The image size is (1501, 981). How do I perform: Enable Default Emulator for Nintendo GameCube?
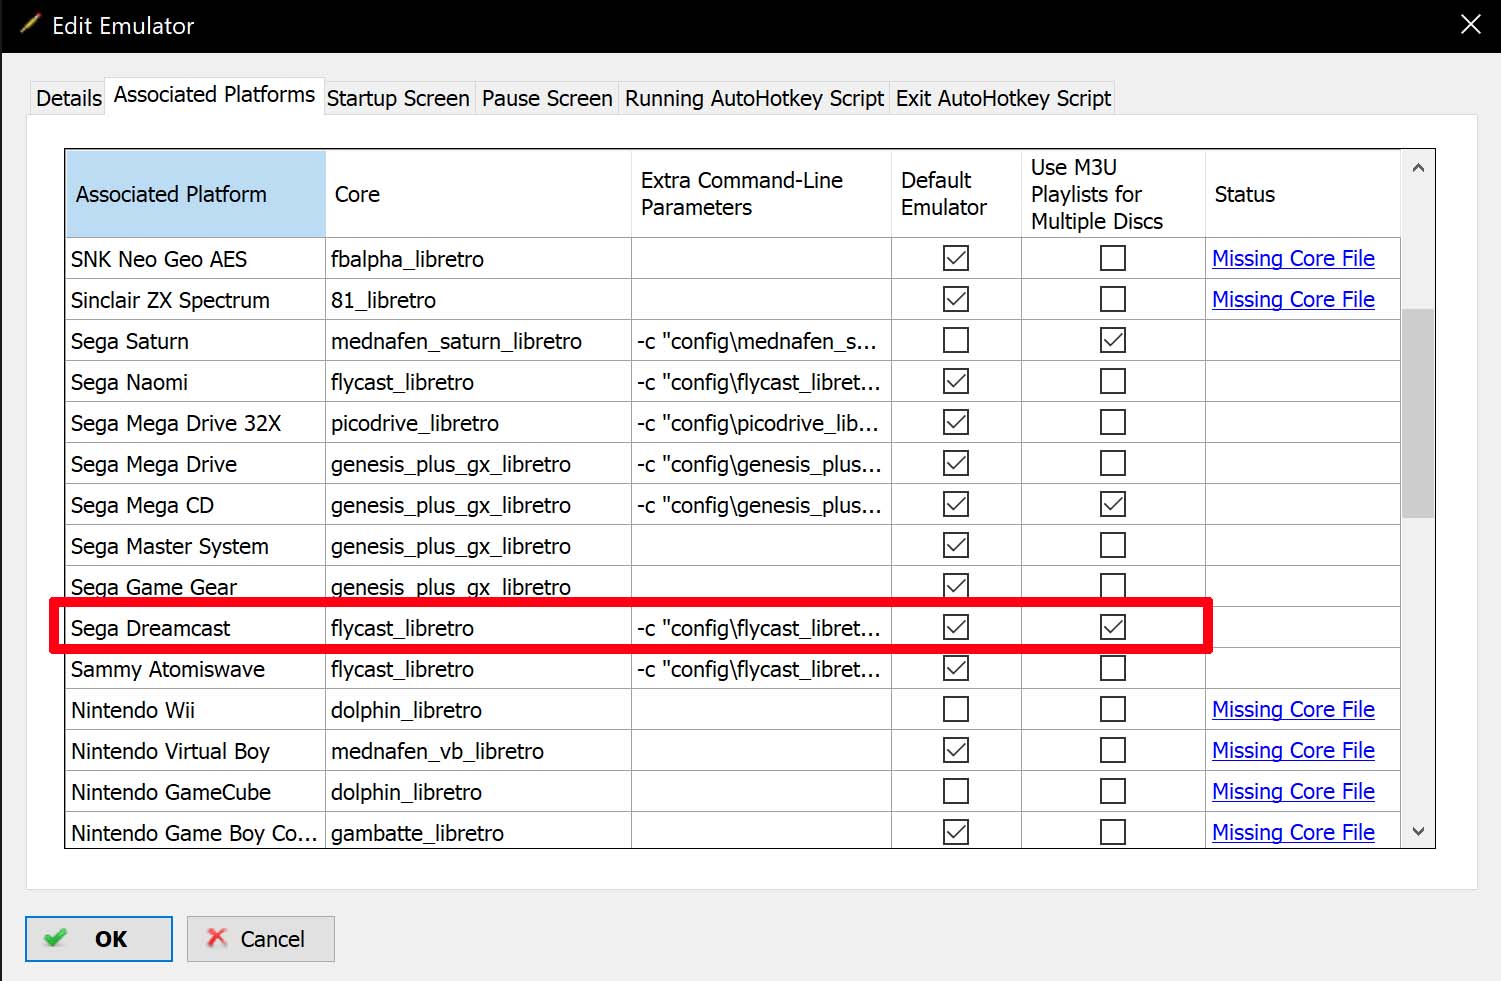(956, 791)
